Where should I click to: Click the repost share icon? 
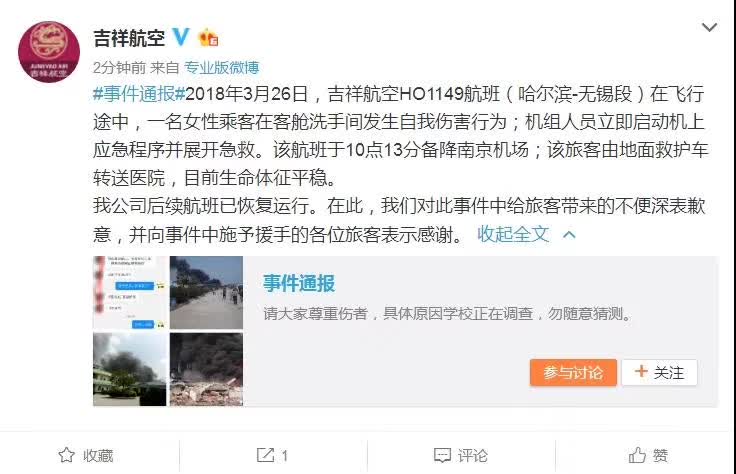265,455
